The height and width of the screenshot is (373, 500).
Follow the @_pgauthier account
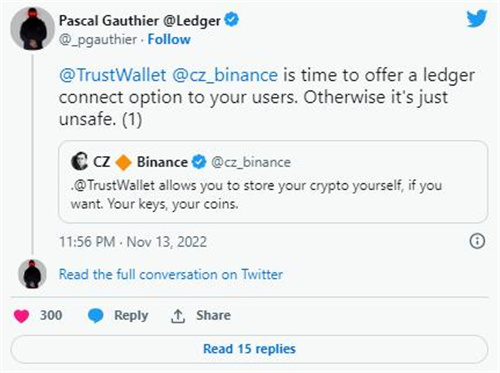click(x=169, y=39)
